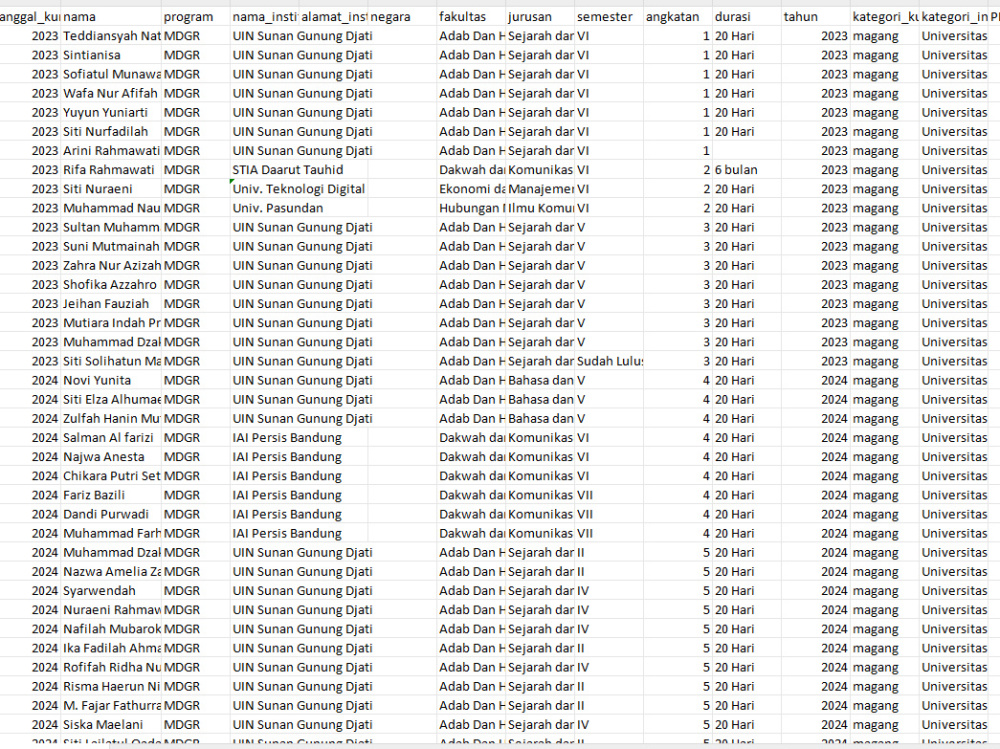Viewport: 1000px width, 749px height.
Task: Click the 'negara' header cell
Action: [x=402, y=17]
